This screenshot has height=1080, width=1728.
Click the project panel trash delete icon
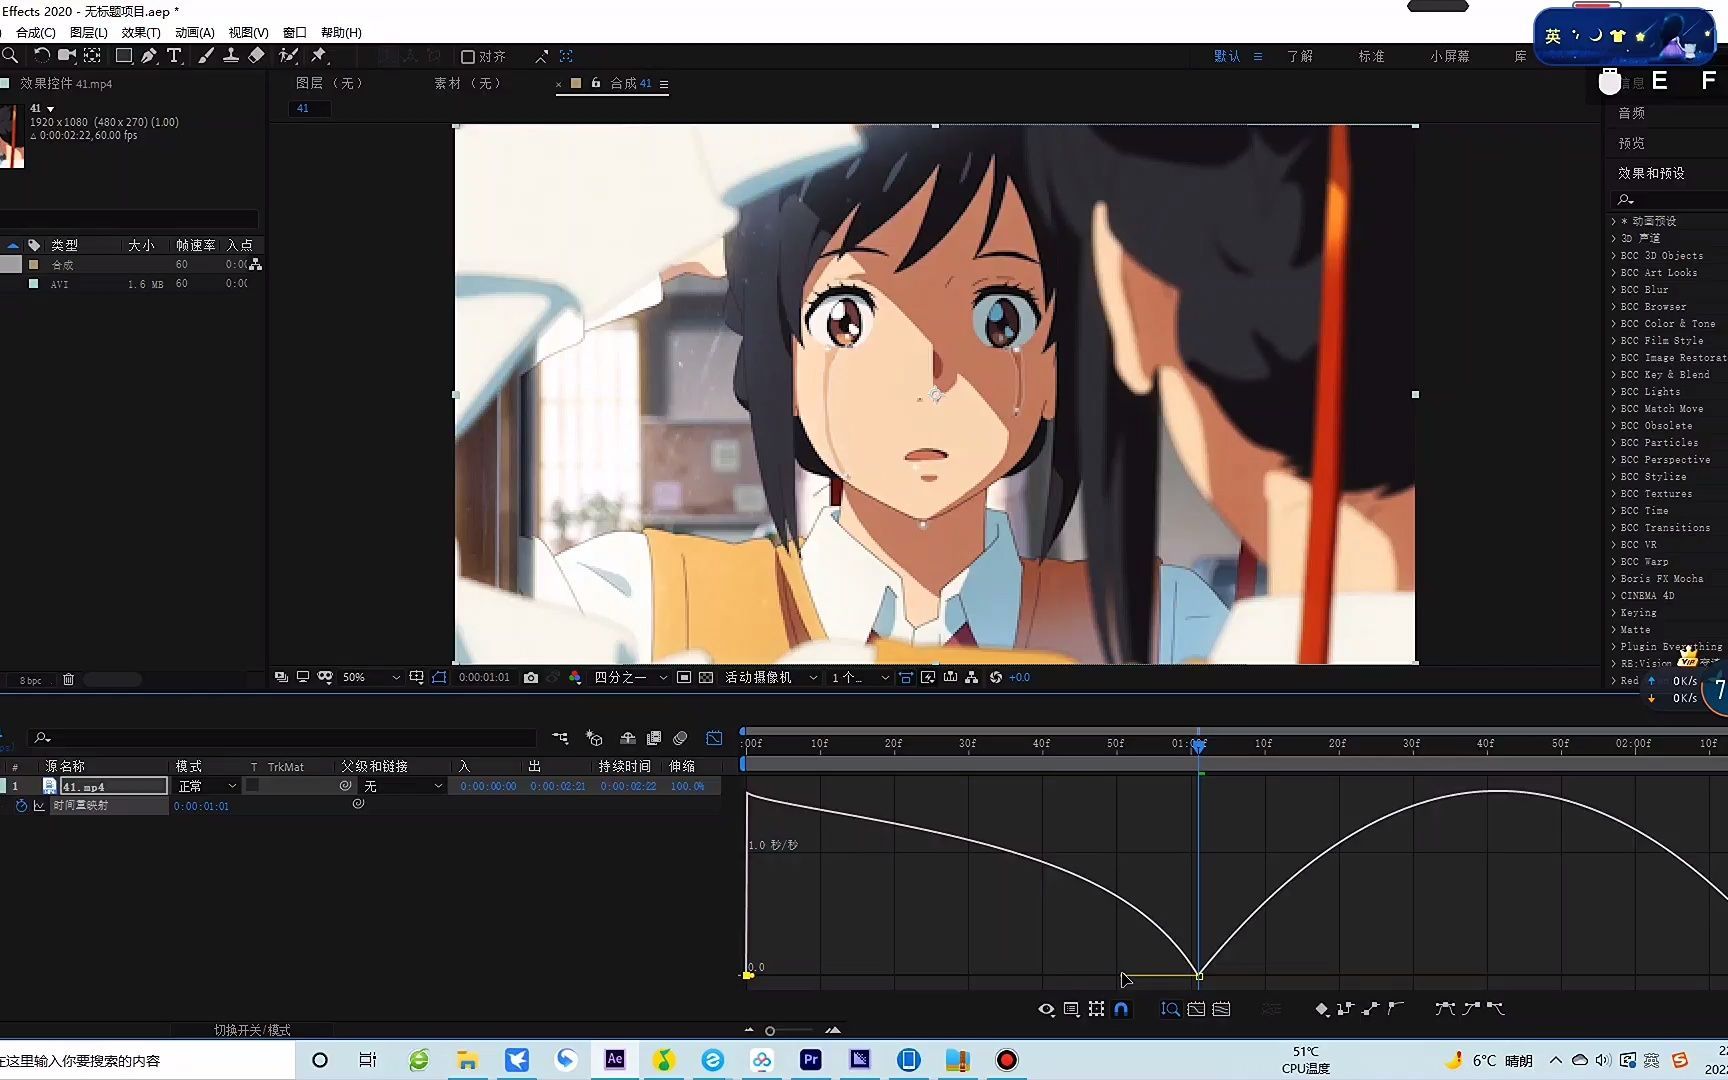tap(68, 680)
